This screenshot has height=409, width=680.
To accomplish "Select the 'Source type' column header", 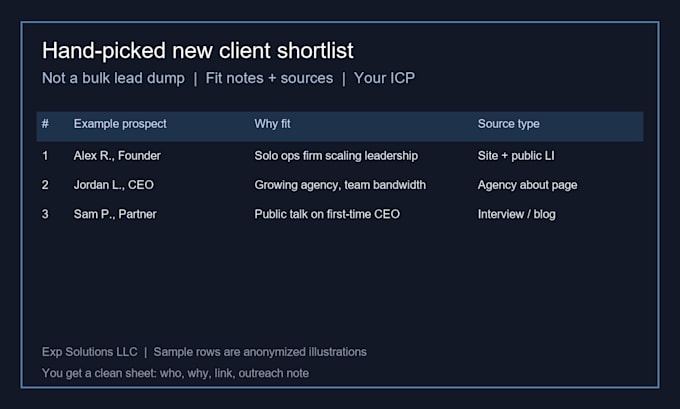I will point(509,124).
